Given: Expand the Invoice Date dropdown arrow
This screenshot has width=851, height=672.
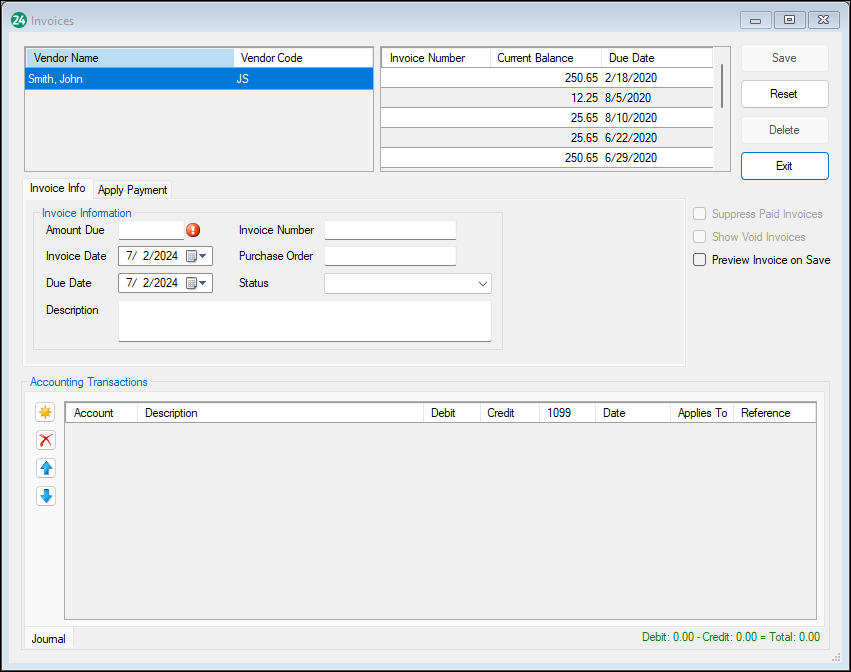Looking at the screenshot, I should 203,256.
